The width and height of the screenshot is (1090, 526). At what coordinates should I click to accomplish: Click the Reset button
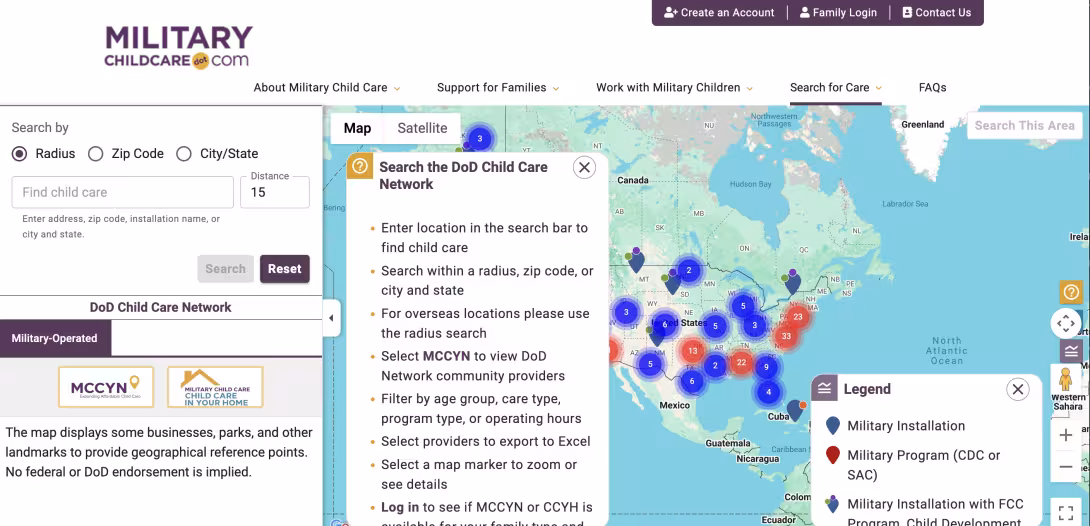pyautogui.click(x=284, y=269)
